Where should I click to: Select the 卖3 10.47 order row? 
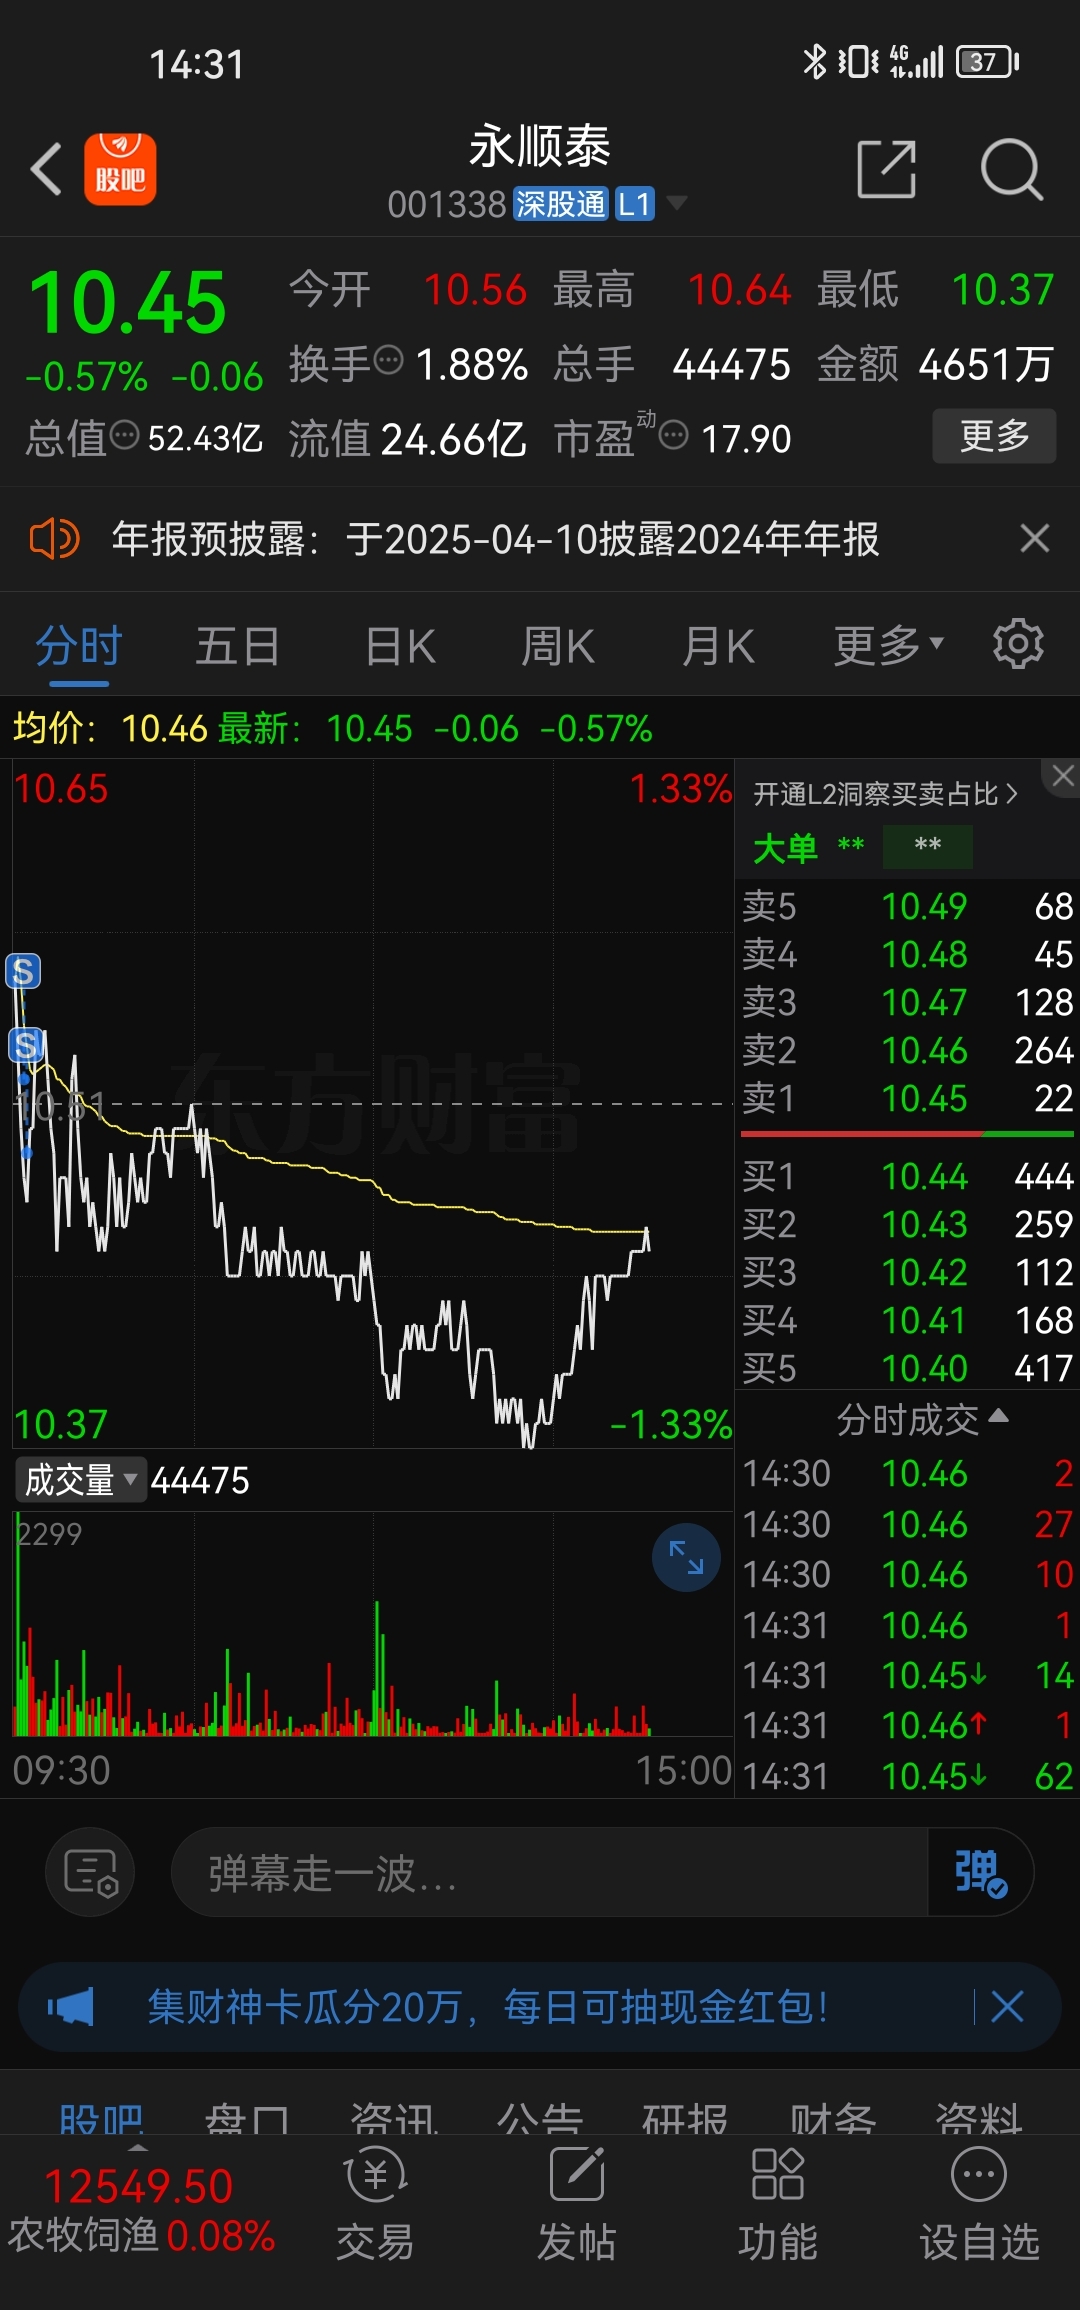click(907, 1002)
